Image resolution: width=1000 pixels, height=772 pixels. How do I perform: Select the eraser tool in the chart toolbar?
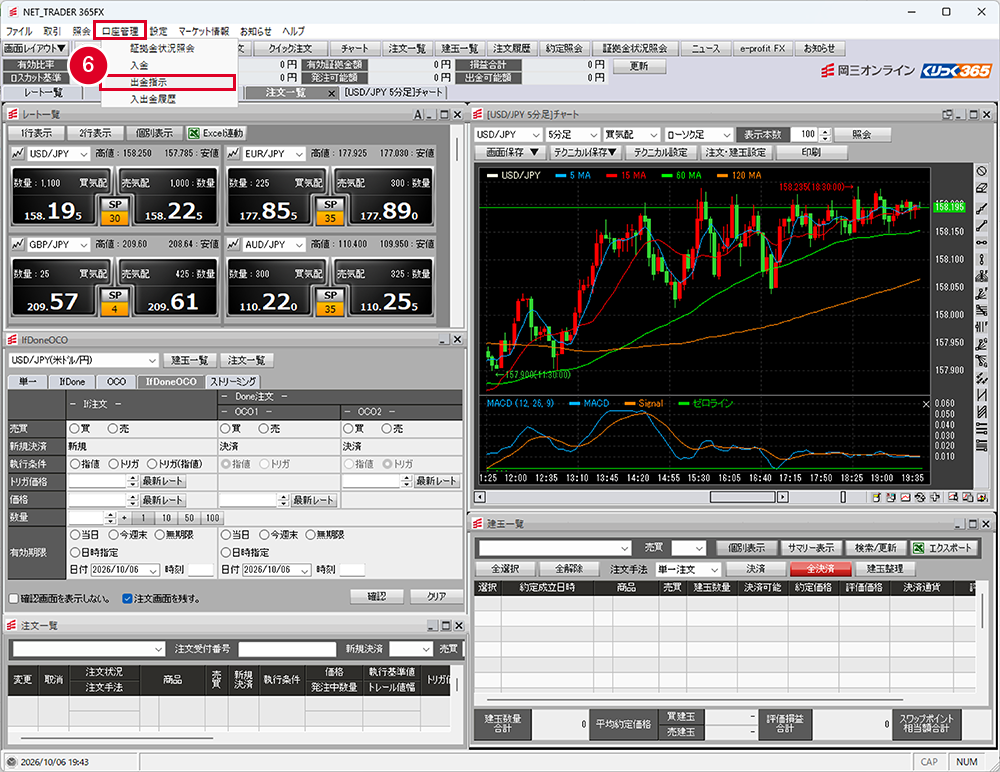pos(982,188)
